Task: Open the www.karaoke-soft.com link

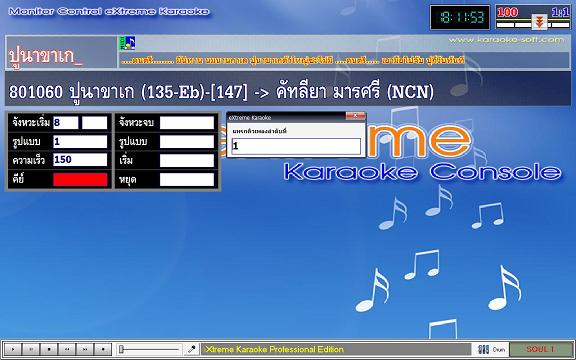Action: (x=506, y=39)
